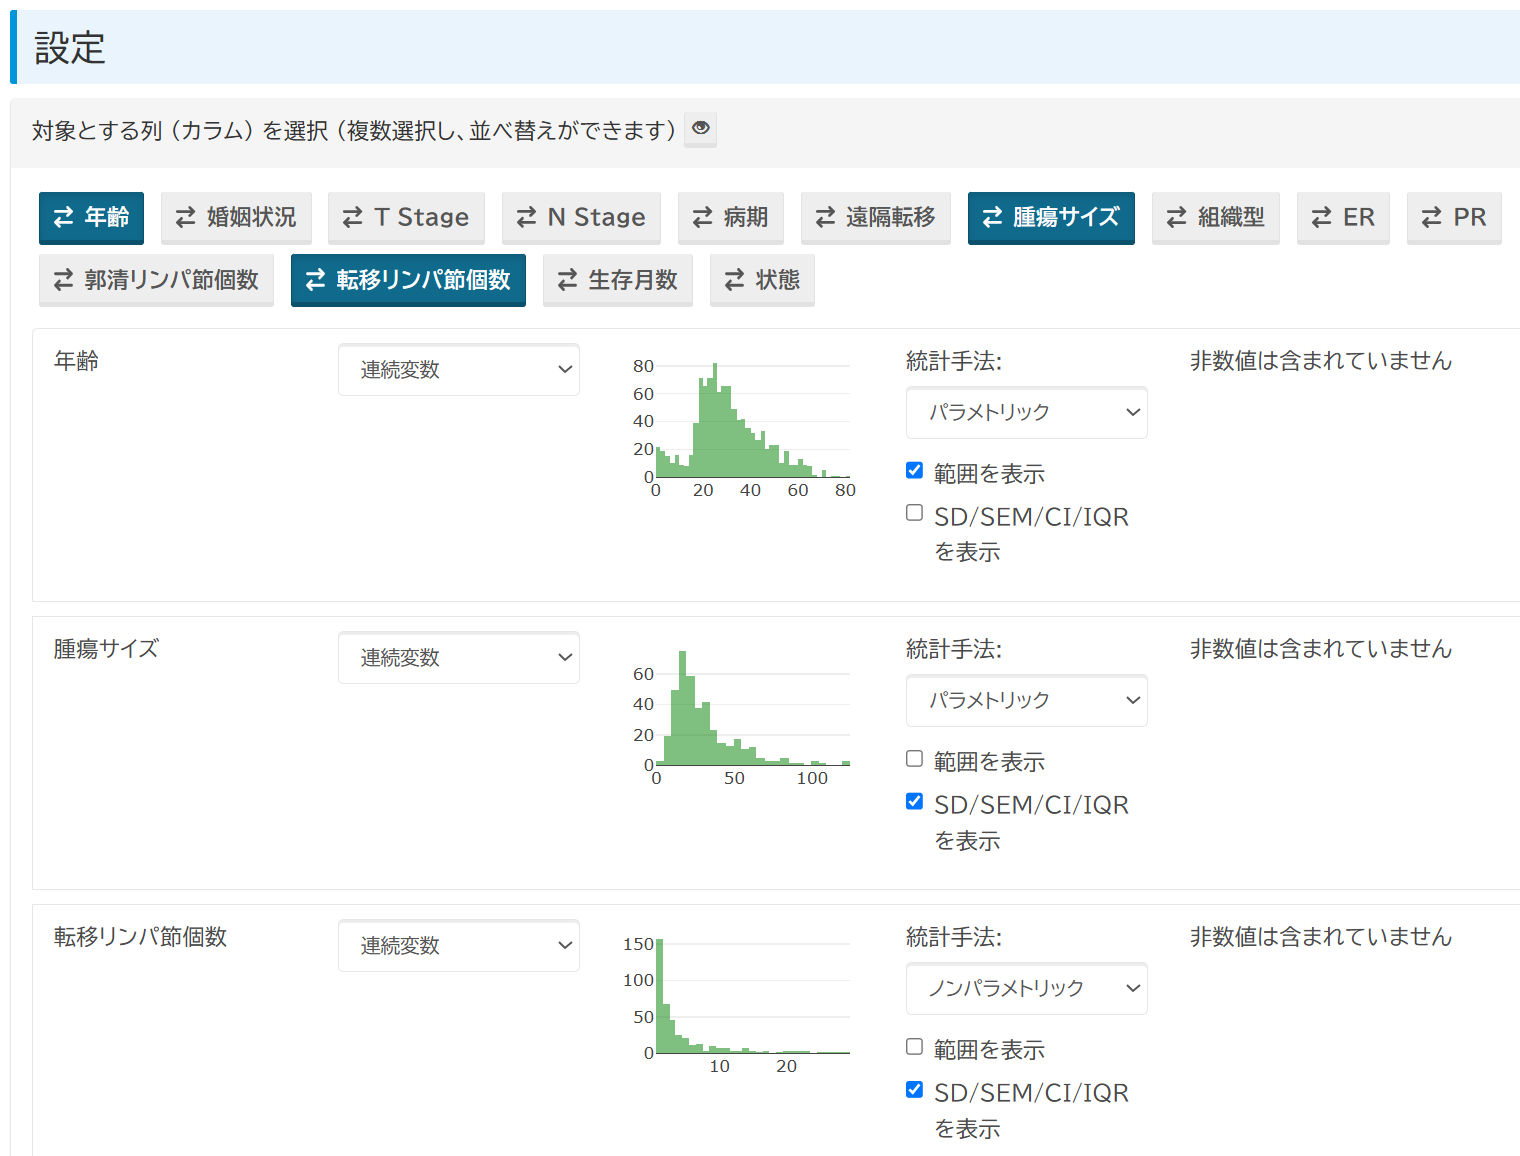This screenshot has height=1156, width=1520.
Task: Click the swap icon on 遠隔転移 button
Action: (825, 217)
